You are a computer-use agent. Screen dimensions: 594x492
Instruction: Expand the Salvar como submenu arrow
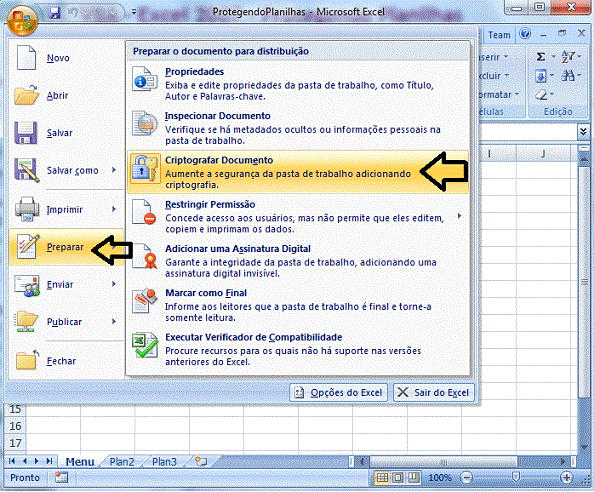pos(114,170)
